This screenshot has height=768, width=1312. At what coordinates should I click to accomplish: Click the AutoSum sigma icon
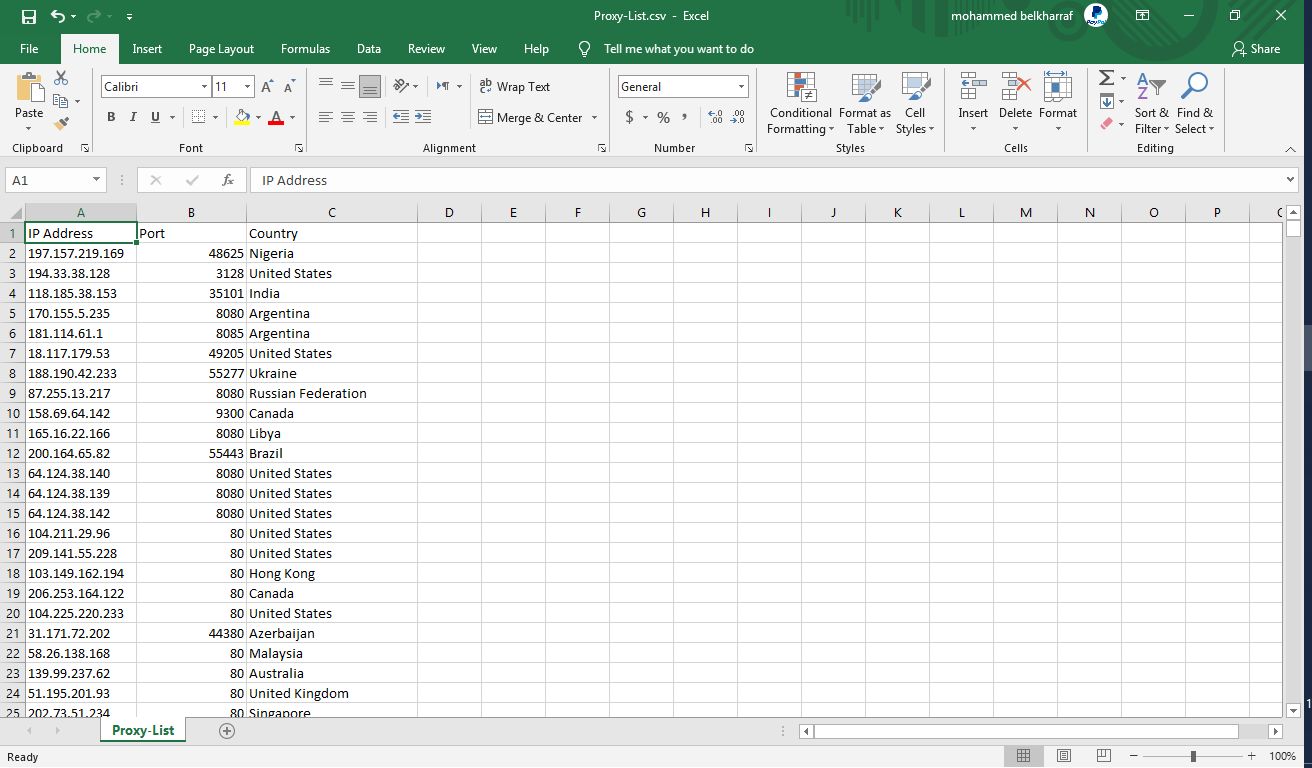pos(1106,78)
